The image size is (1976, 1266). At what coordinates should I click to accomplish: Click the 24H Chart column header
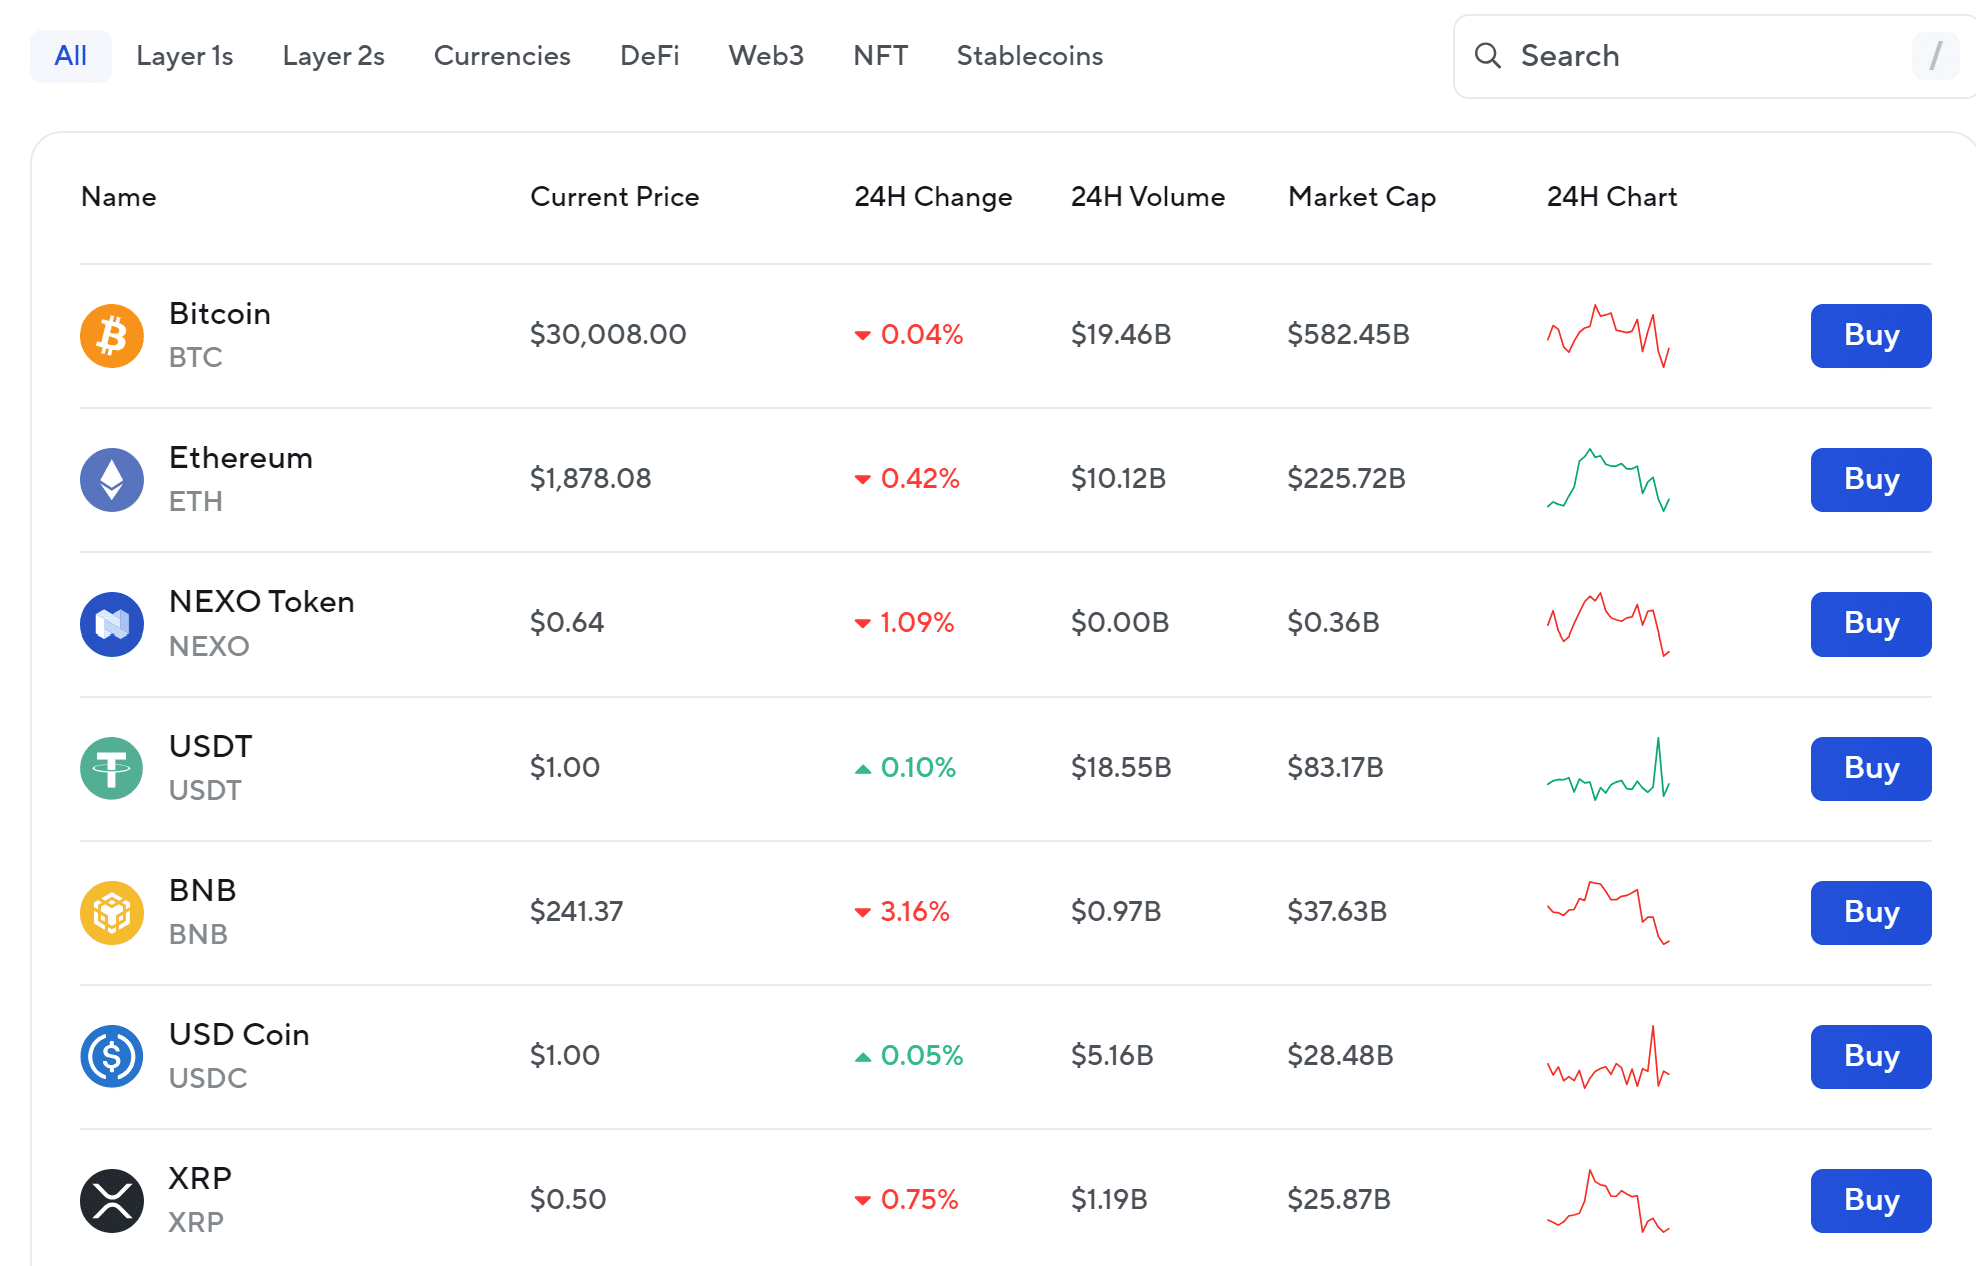[x=1612, y=197]
